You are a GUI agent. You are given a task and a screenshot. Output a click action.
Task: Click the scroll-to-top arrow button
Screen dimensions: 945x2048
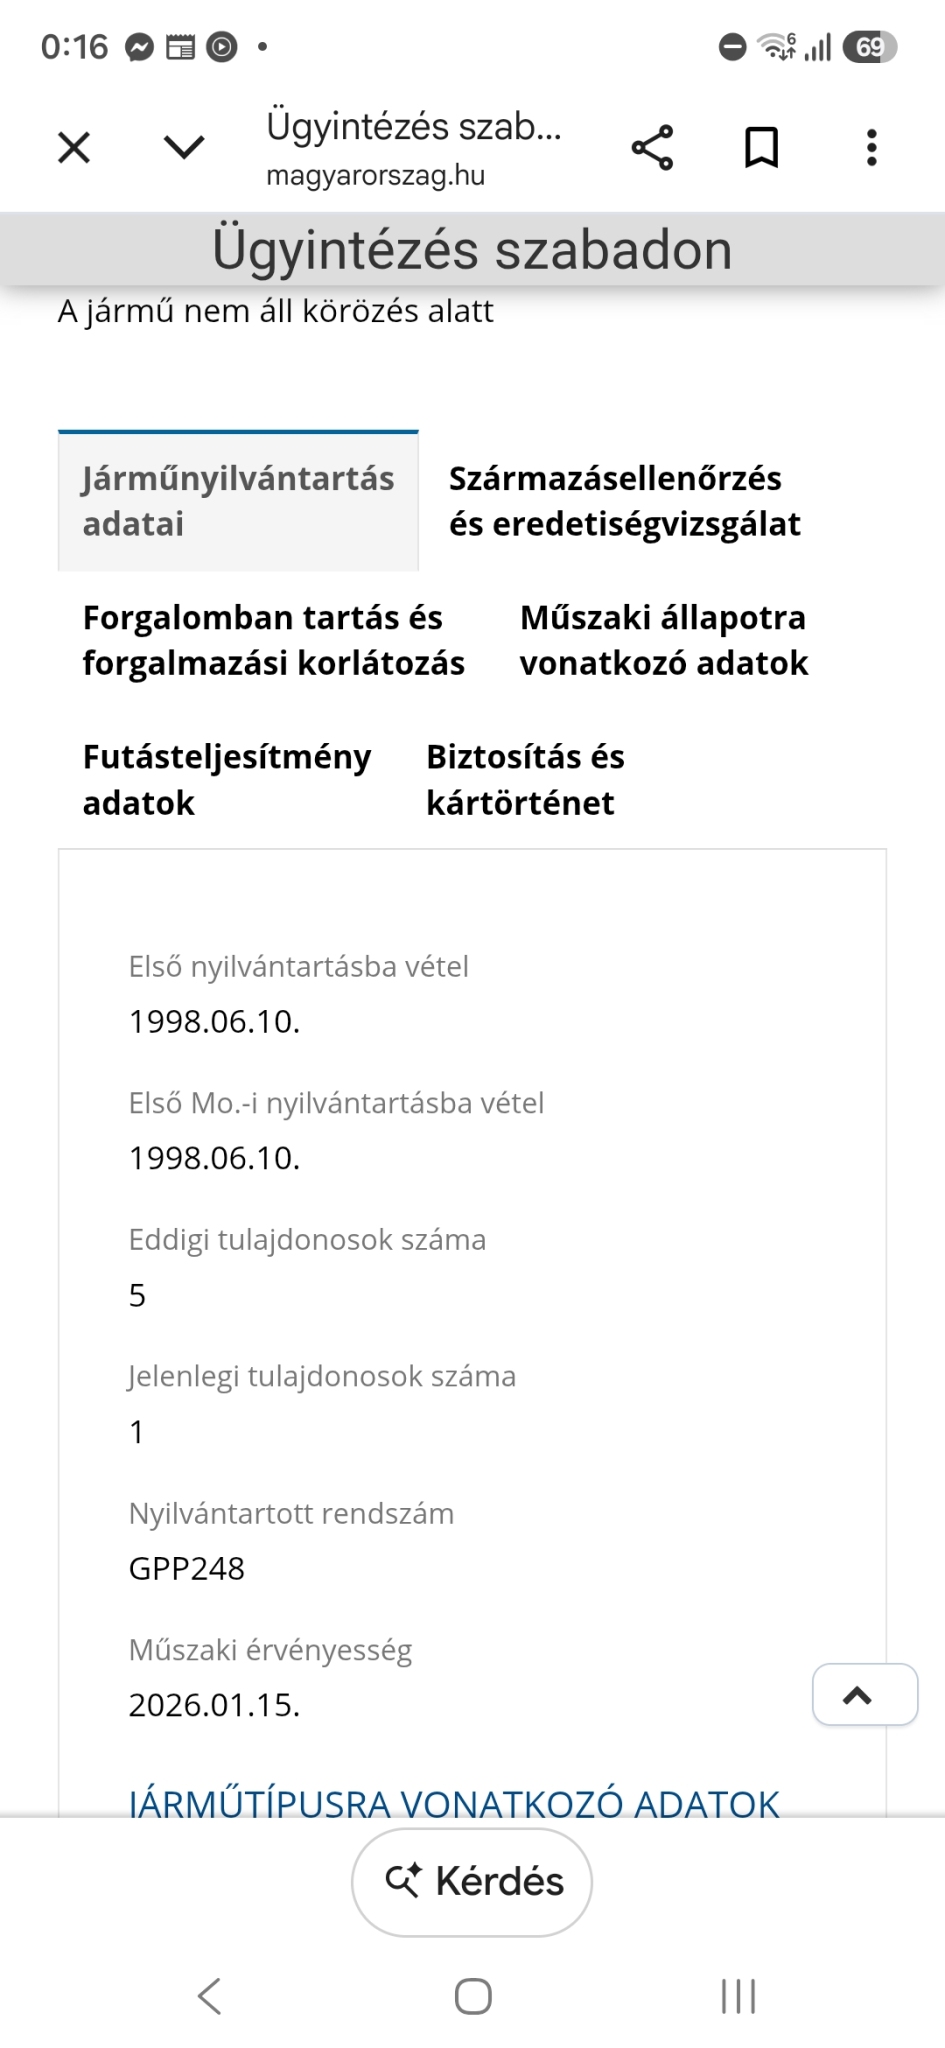click(865, 1694)
